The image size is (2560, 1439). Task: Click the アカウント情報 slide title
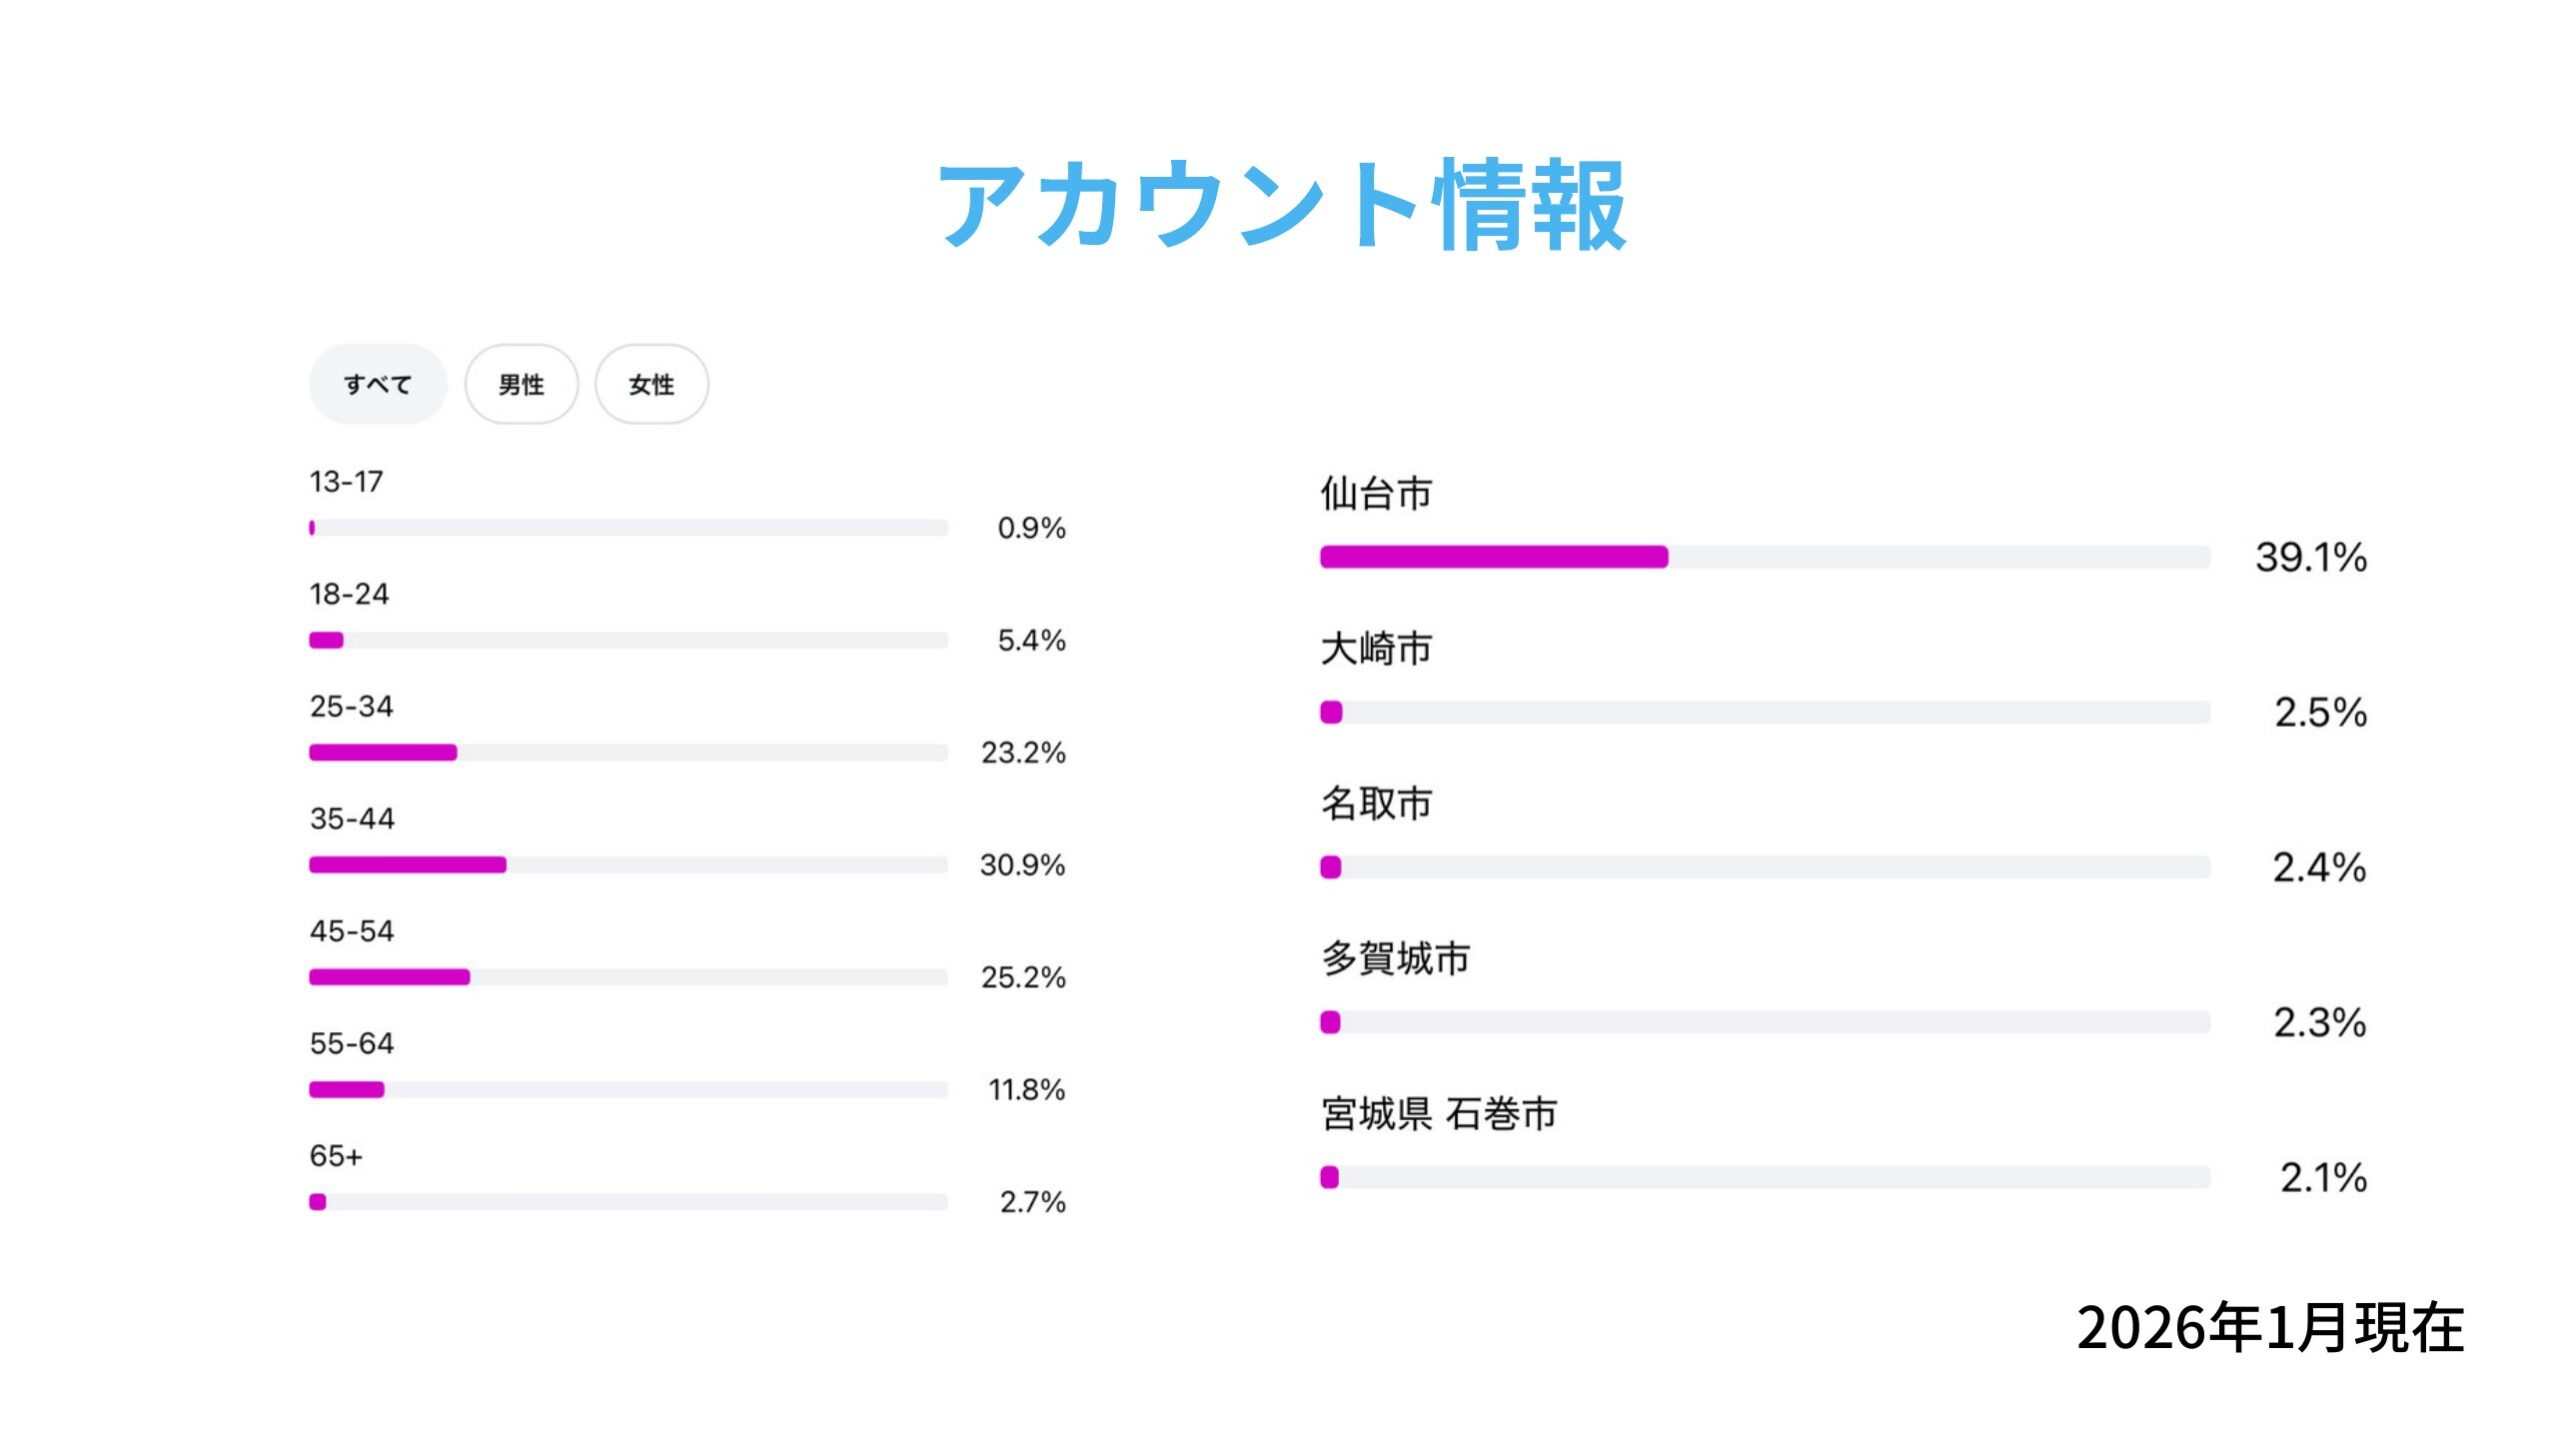(1280, 205)
